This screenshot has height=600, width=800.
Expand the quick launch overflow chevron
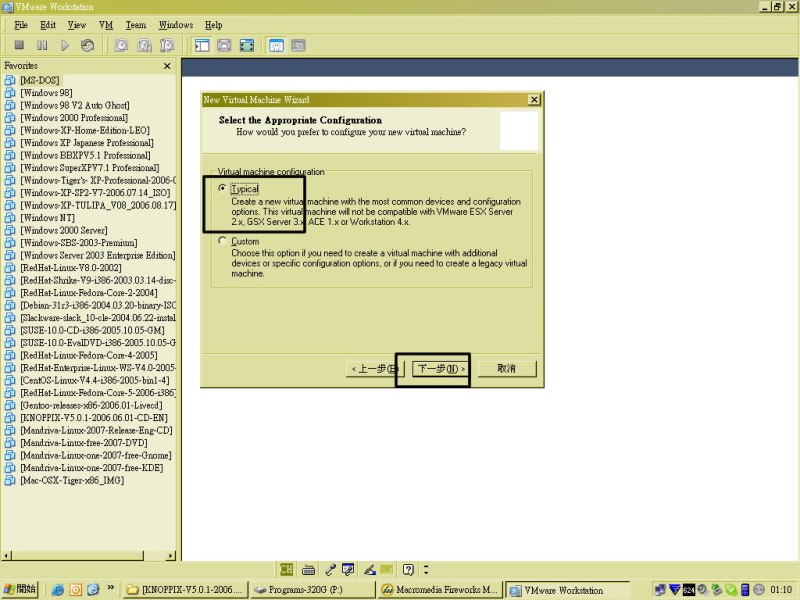click(111, 588)
